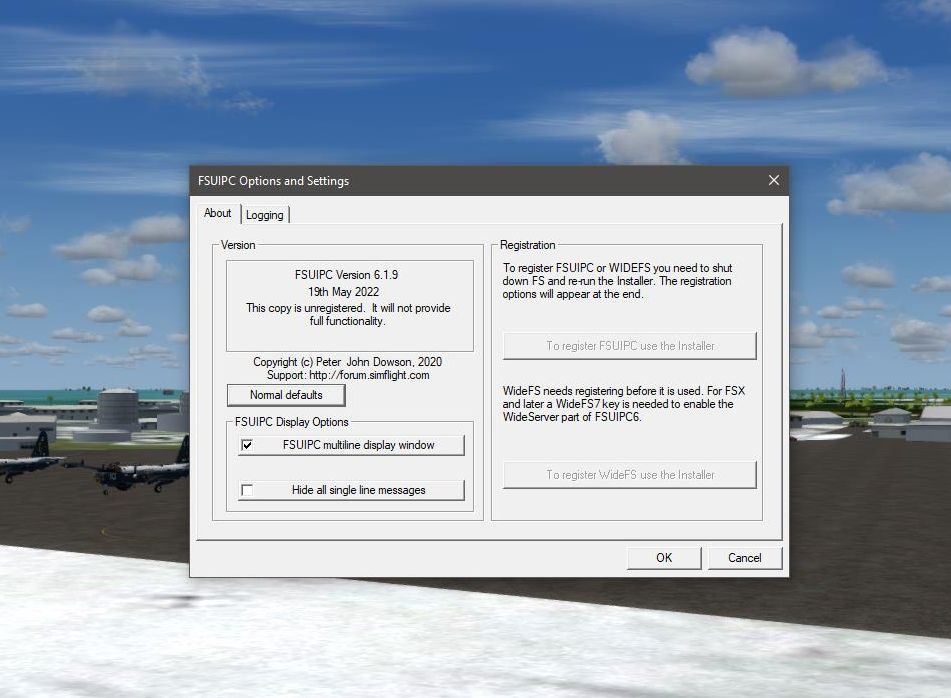Click the shut down FS registration instructions
This screenshot has height=698, width=951.
pos(617,281)
